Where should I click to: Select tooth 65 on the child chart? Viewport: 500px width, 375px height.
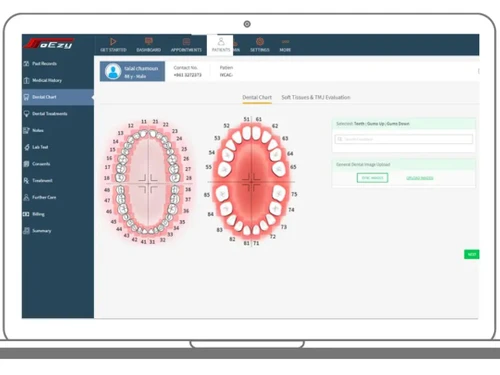pyautogui.click(x=279, y=169)
